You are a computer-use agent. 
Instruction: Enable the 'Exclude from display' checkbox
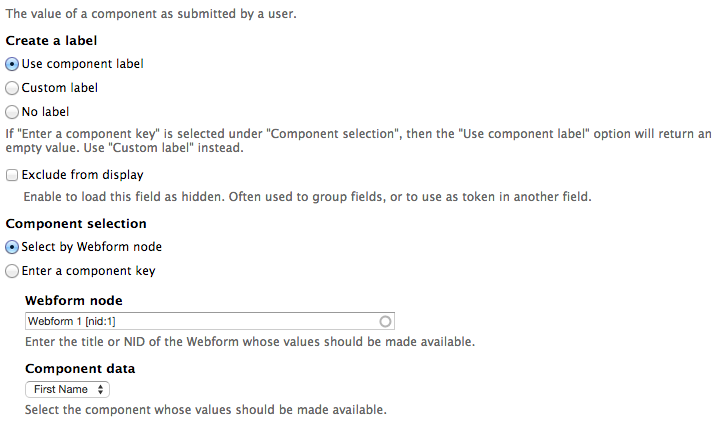13,175
